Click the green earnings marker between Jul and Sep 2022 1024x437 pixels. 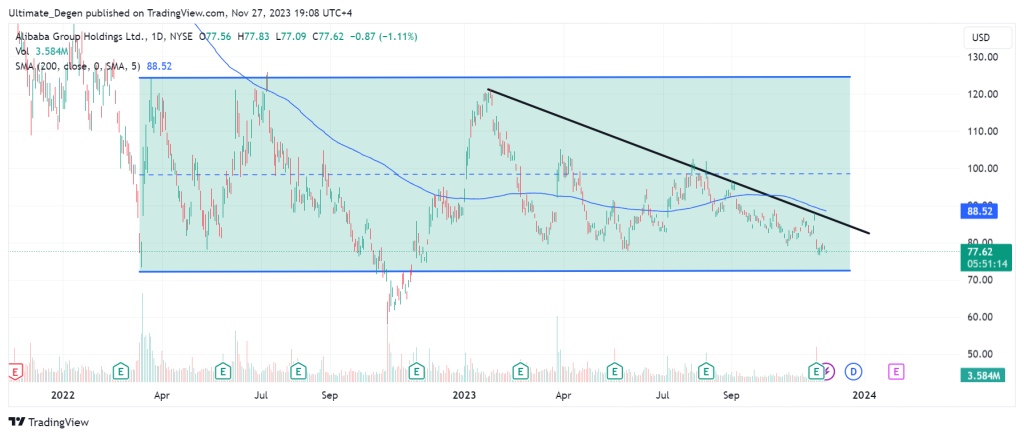pyautogui.click(x=298, y=371)
